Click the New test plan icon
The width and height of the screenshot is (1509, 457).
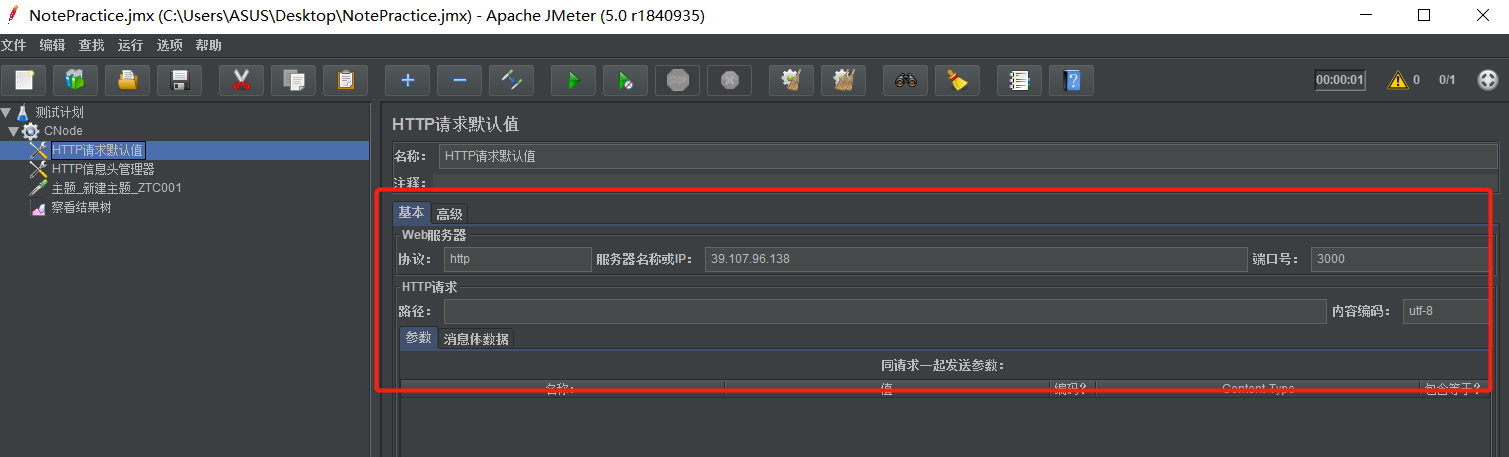pos(24,80)
